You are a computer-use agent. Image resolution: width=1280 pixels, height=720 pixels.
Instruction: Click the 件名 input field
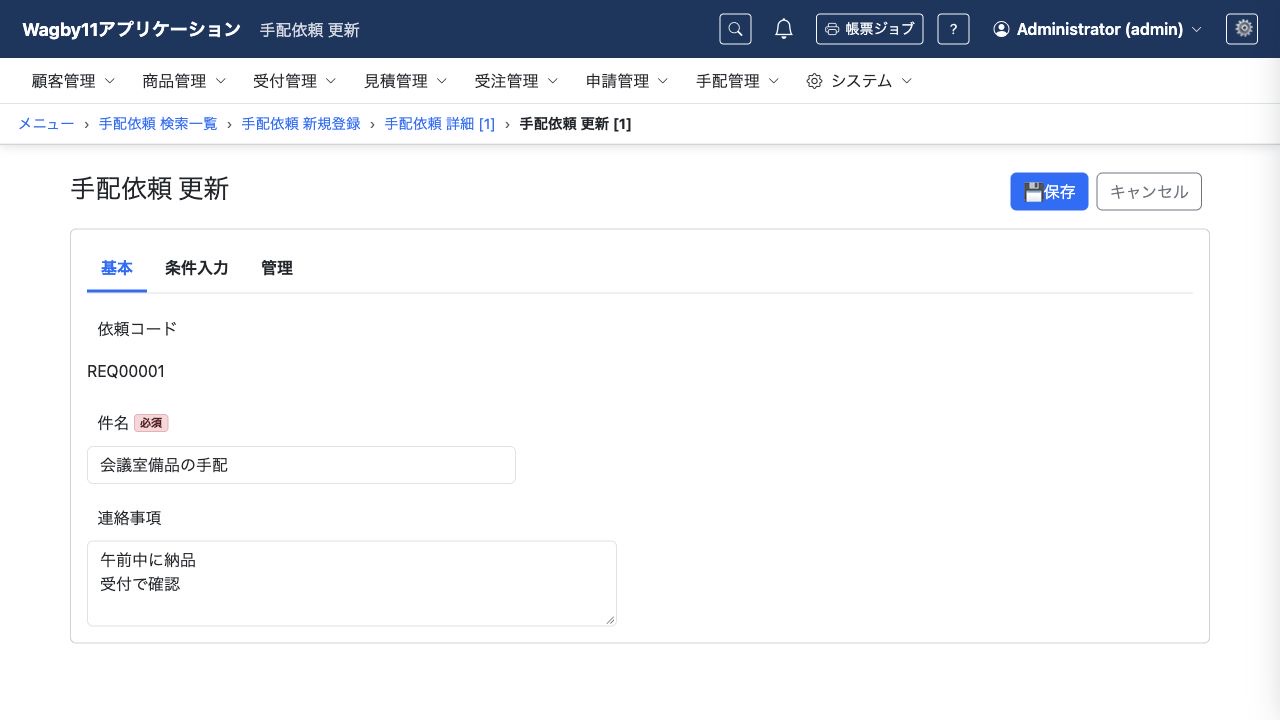coord(301,465)
